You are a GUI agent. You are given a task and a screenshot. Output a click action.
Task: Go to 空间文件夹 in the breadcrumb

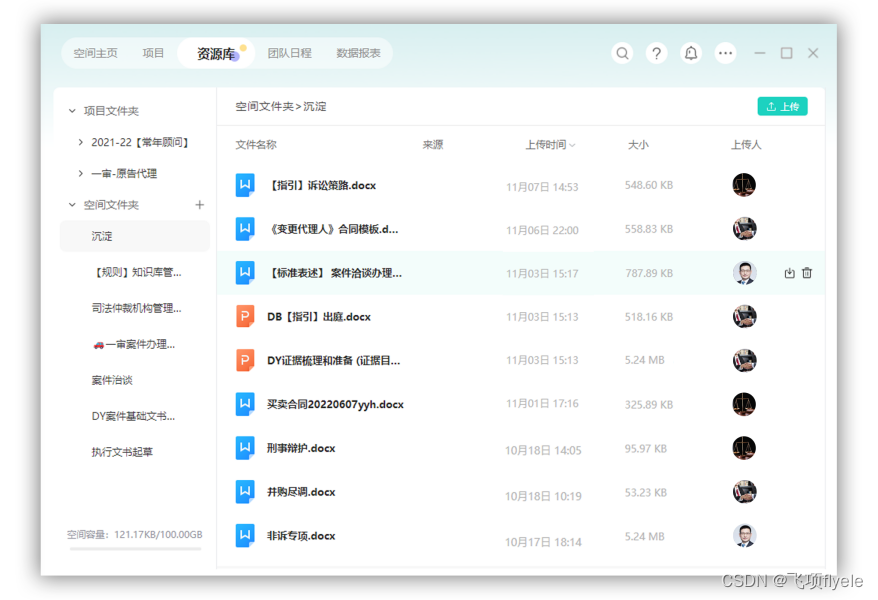(x=264, y=106)
